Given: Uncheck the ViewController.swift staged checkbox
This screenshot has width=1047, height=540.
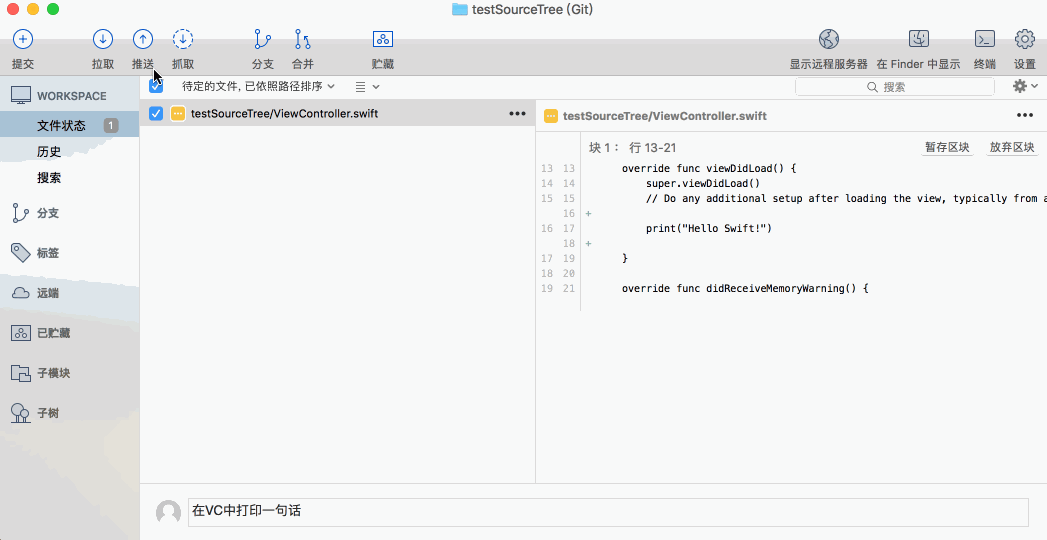Looking at the screenshot, I should tap(156, 113).
